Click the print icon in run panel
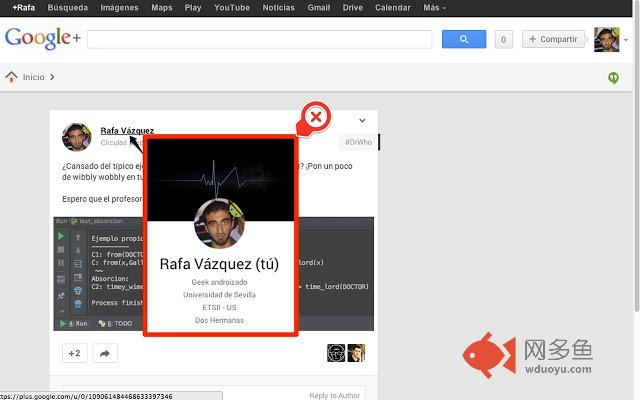The image size is (640, 400). 78,291
